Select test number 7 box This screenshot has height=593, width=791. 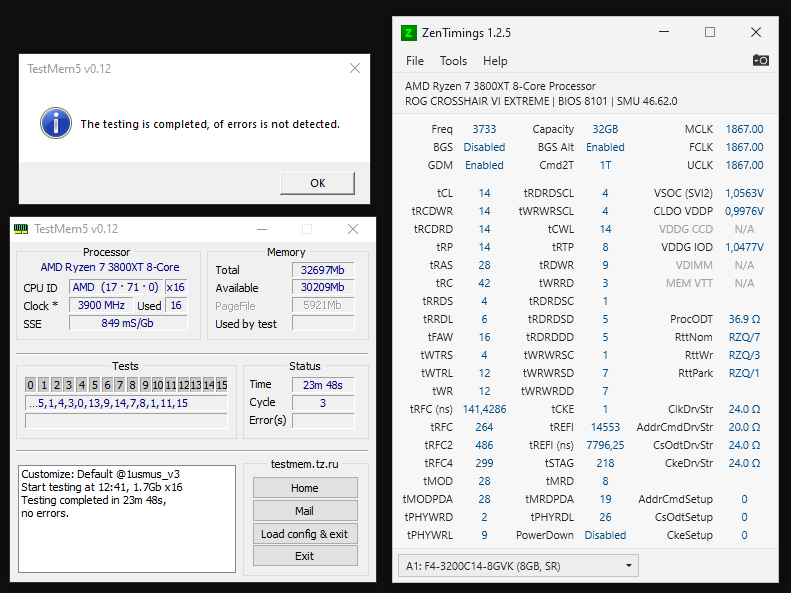tap(120, 385)
